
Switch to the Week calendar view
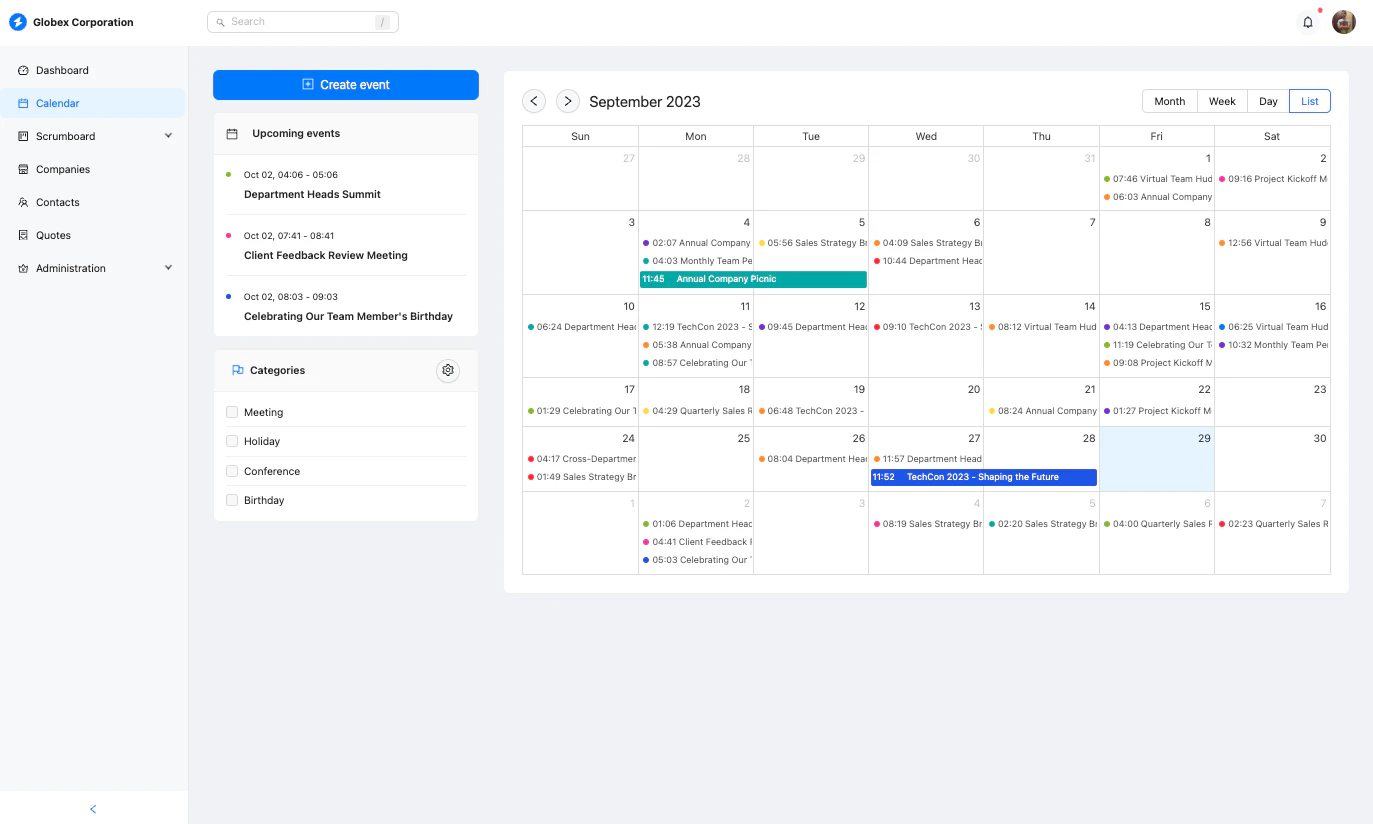click(1221, 100)
